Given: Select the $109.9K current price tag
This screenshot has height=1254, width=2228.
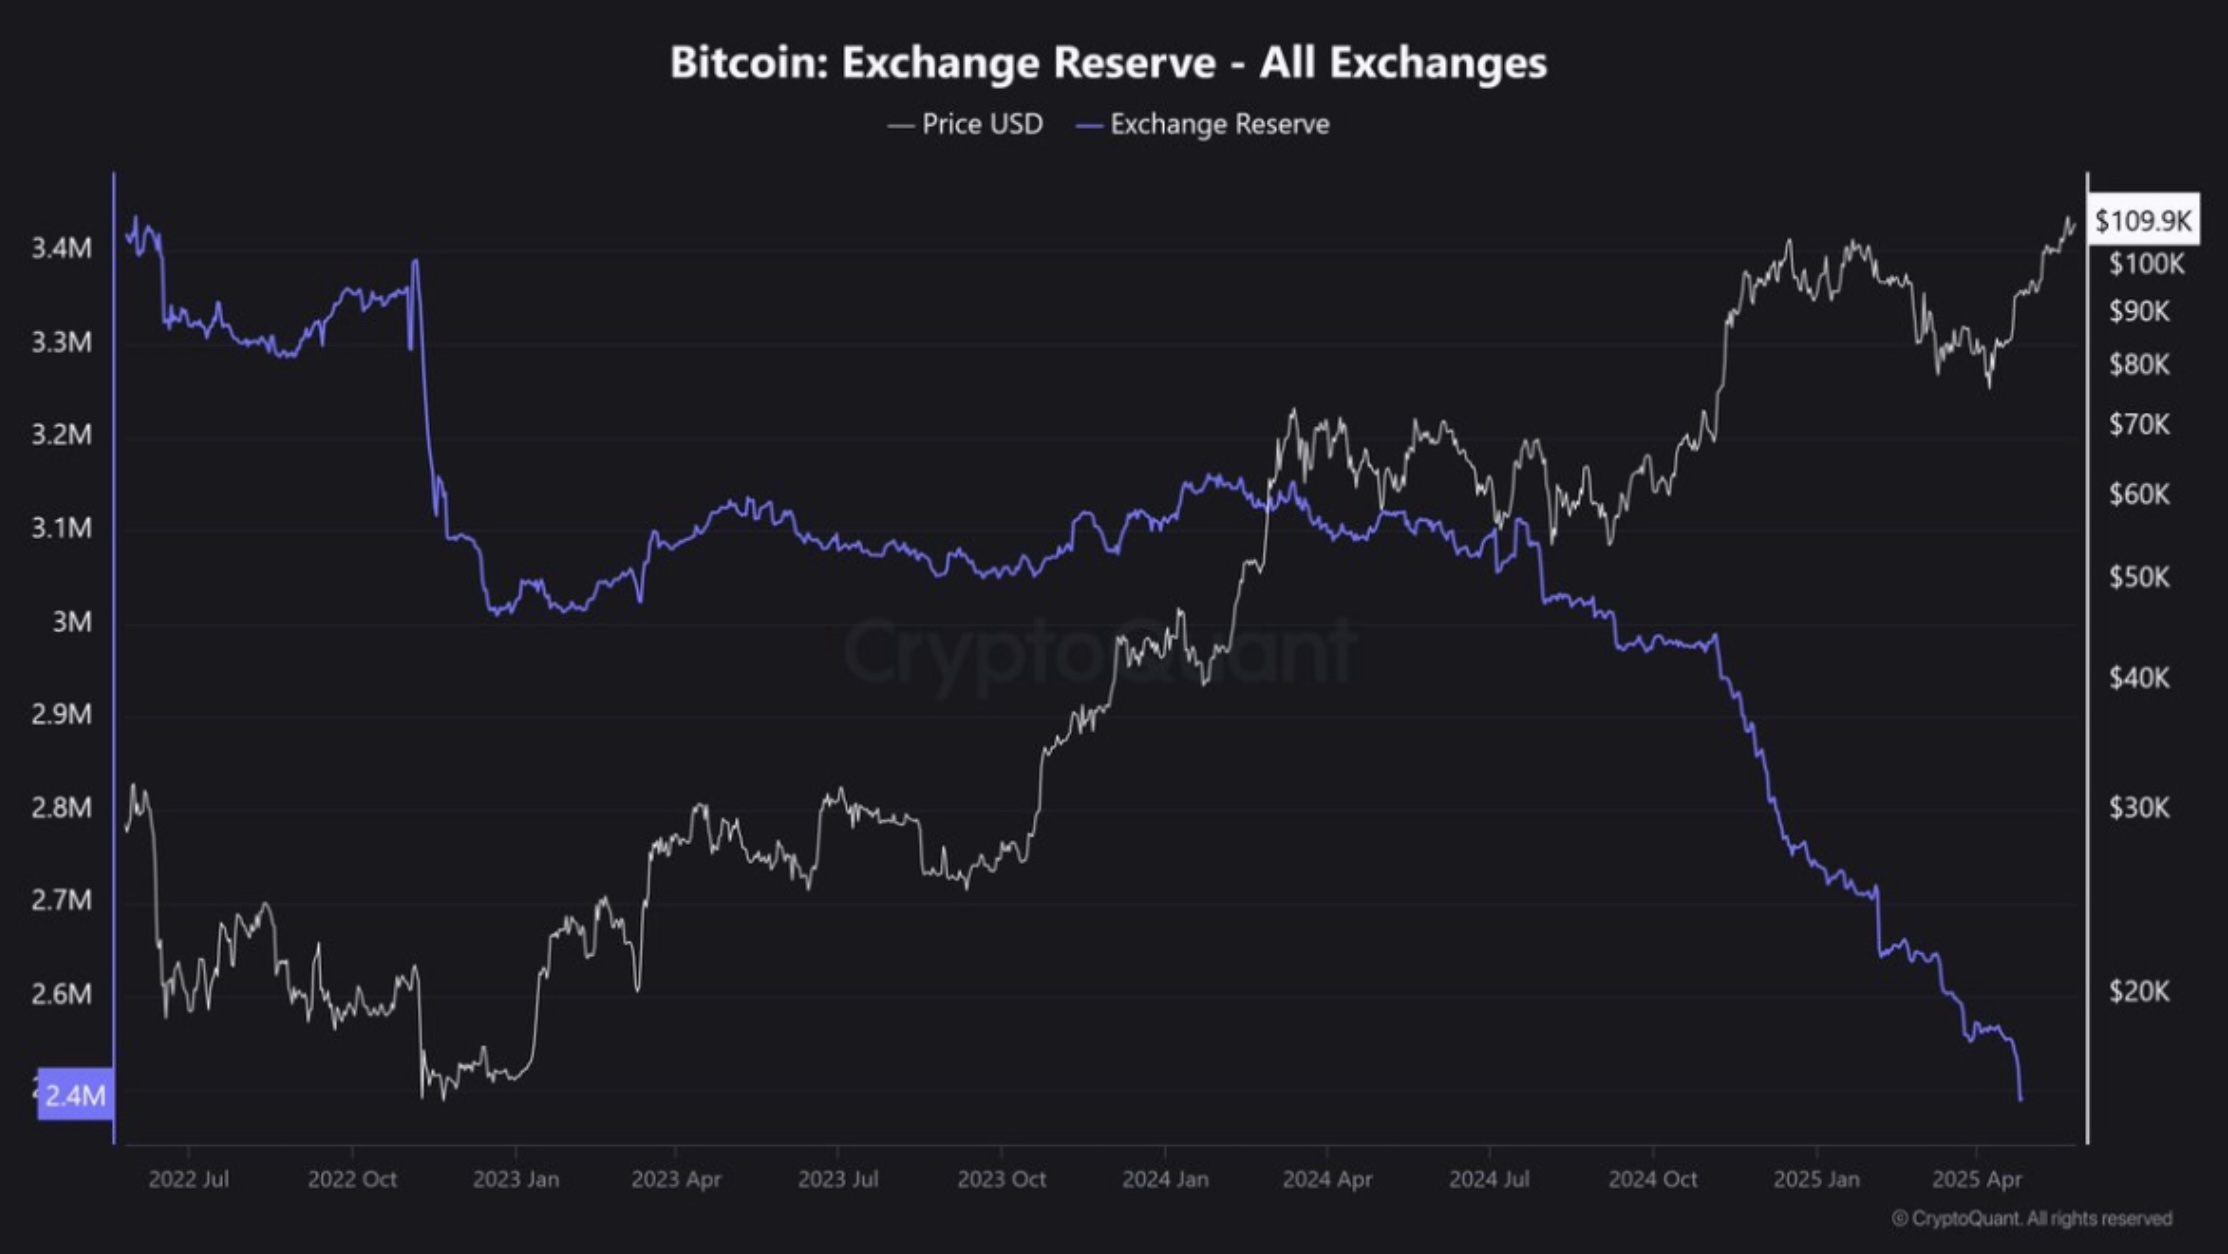Looking at the screenshot, I should point(2142,220).
